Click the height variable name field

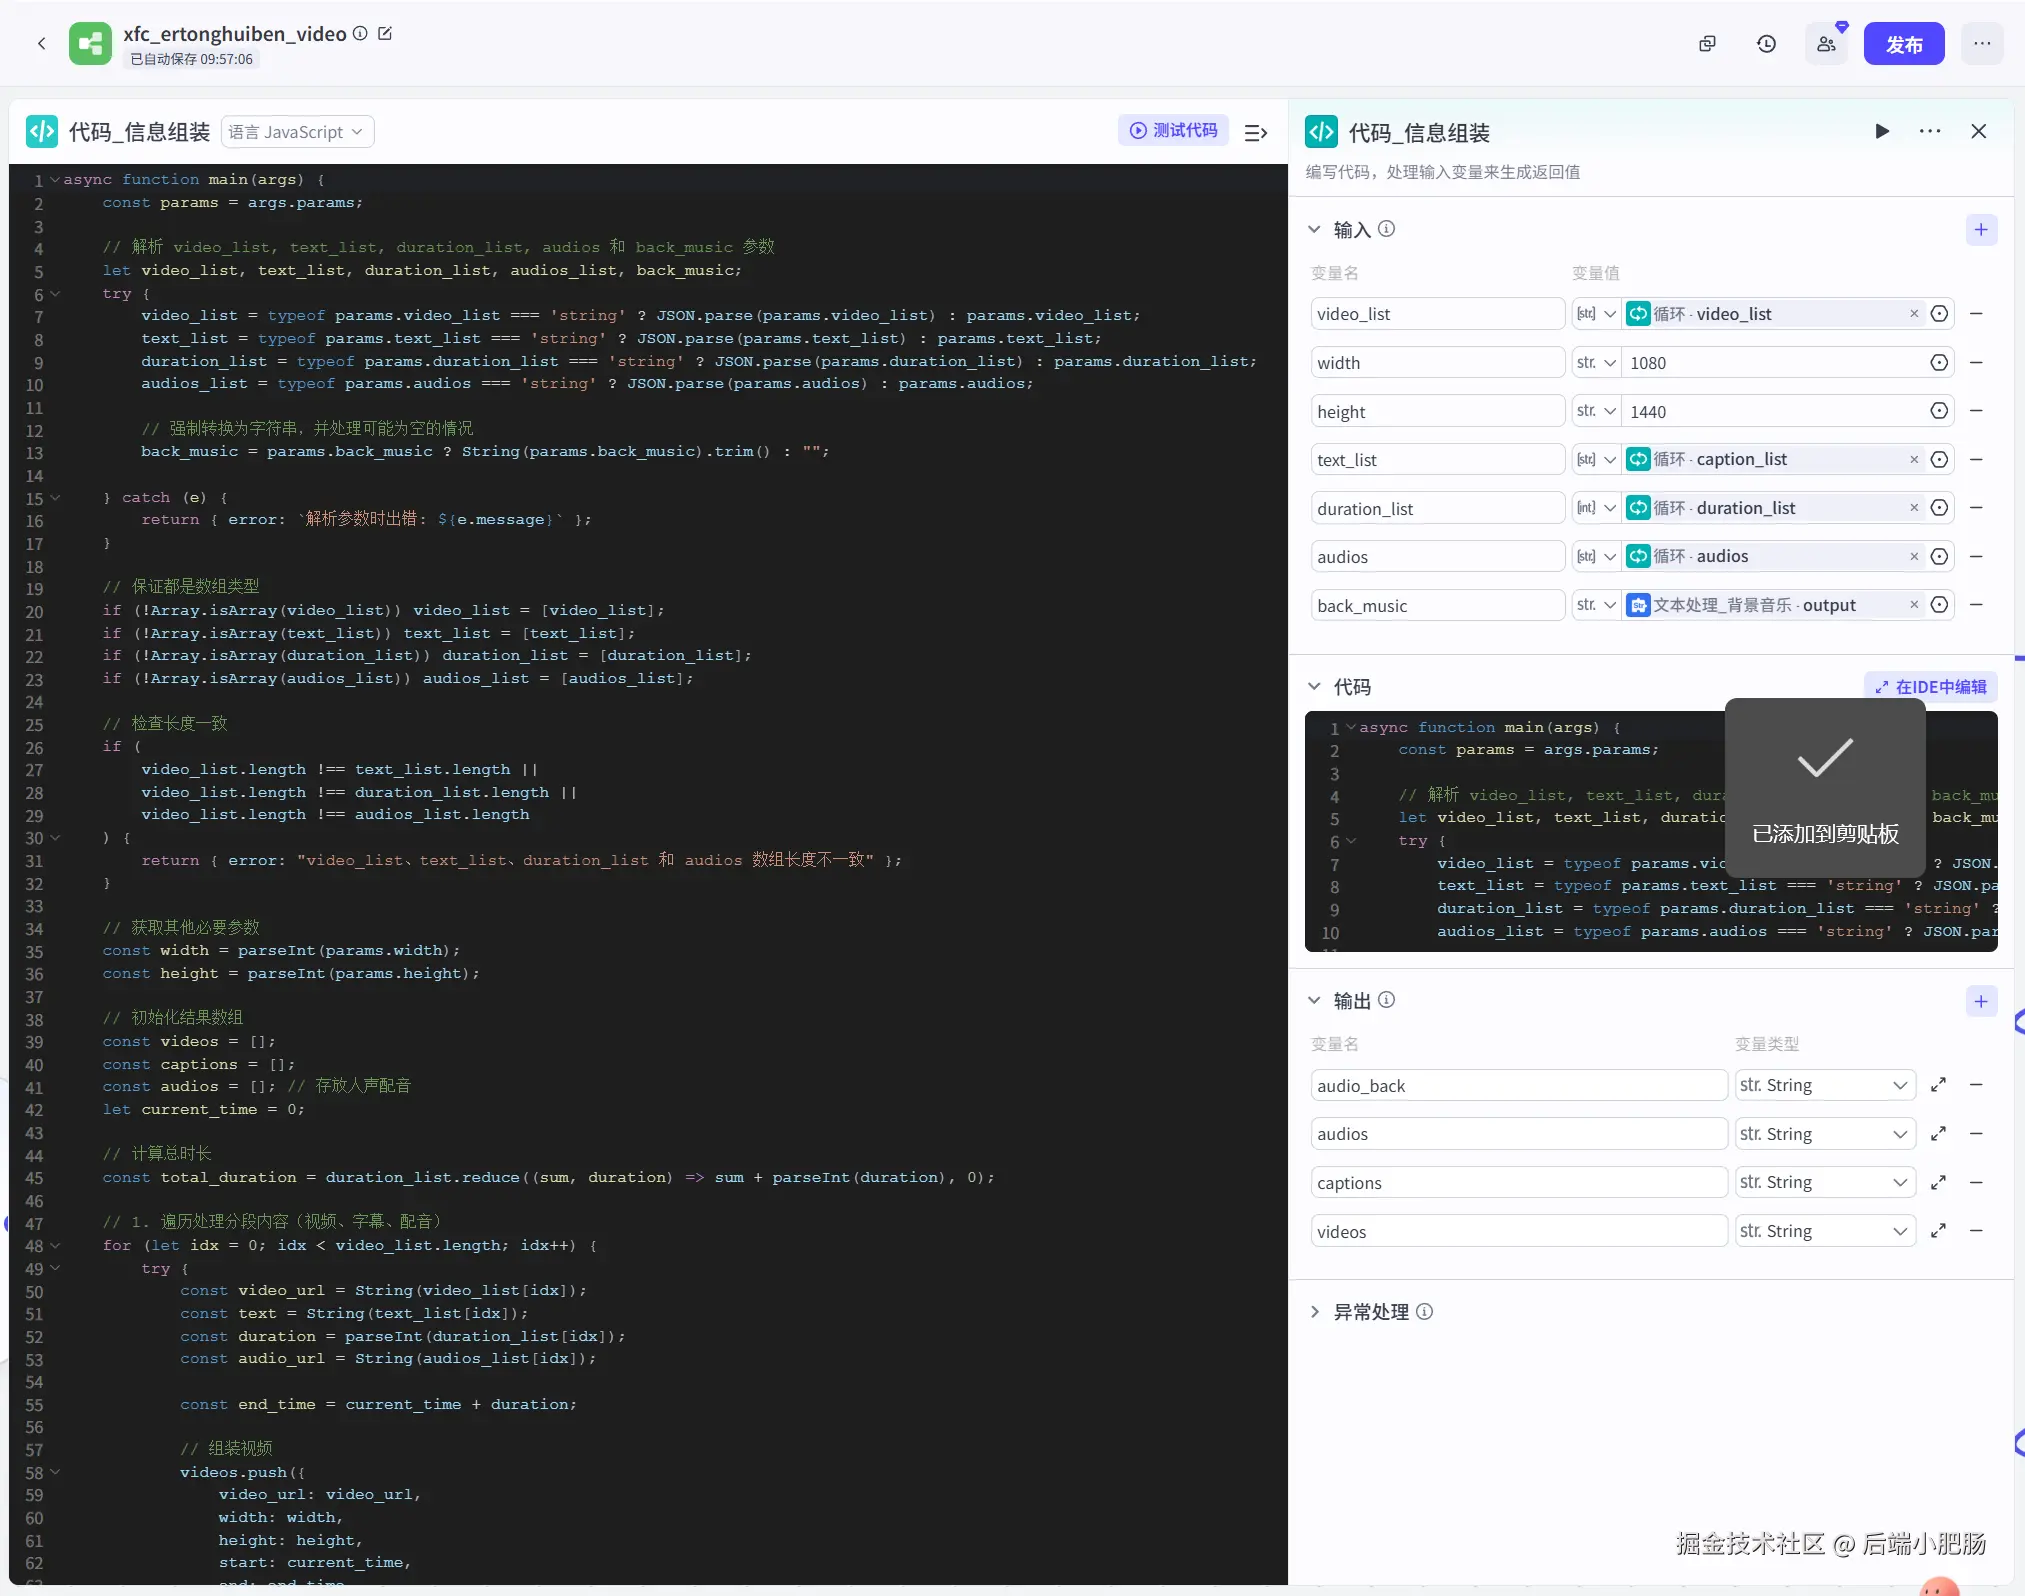tap(1437, 412)
